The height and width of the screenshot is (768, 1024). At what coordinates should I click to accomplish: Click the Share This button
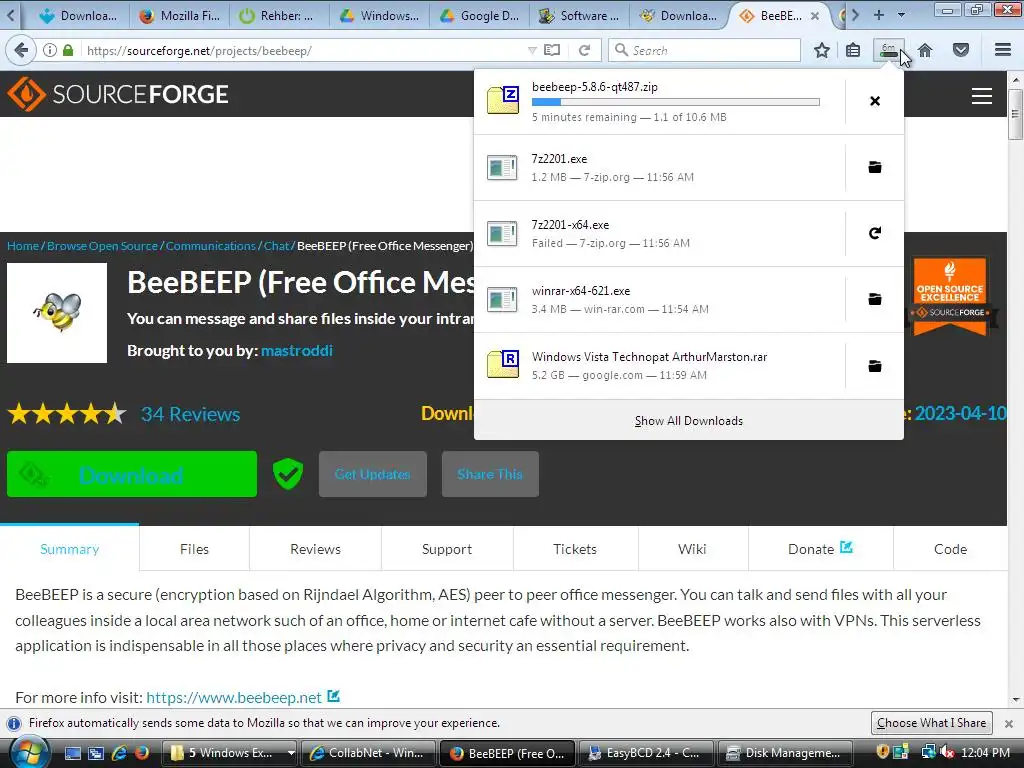490,474
